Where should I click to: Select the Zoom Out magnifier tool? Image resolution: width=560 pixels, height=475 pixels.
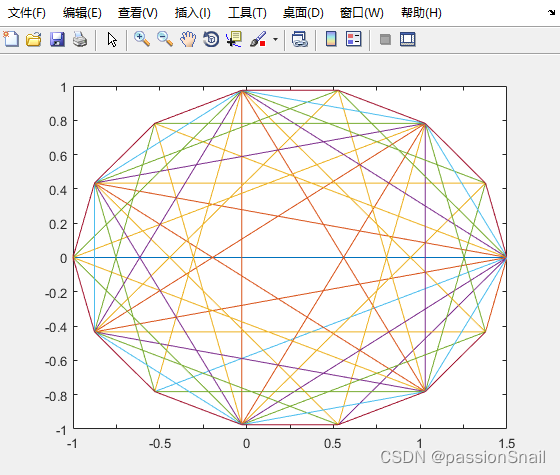165,39
